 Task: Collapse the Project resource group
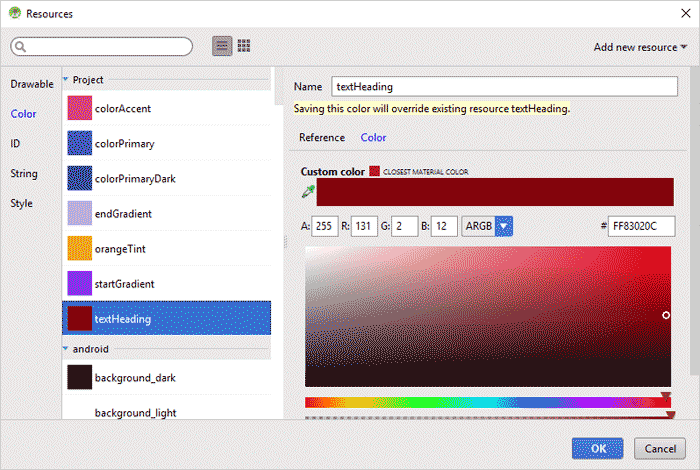pos(66,79)
